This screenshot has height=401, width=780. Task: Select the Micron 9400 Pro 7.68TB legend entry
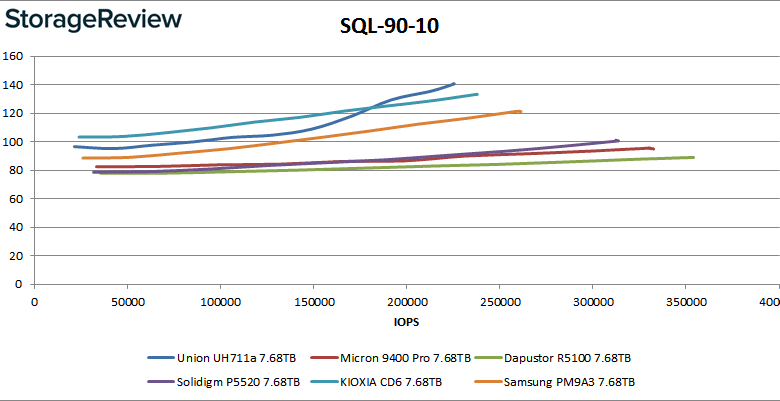click(390, 358)
